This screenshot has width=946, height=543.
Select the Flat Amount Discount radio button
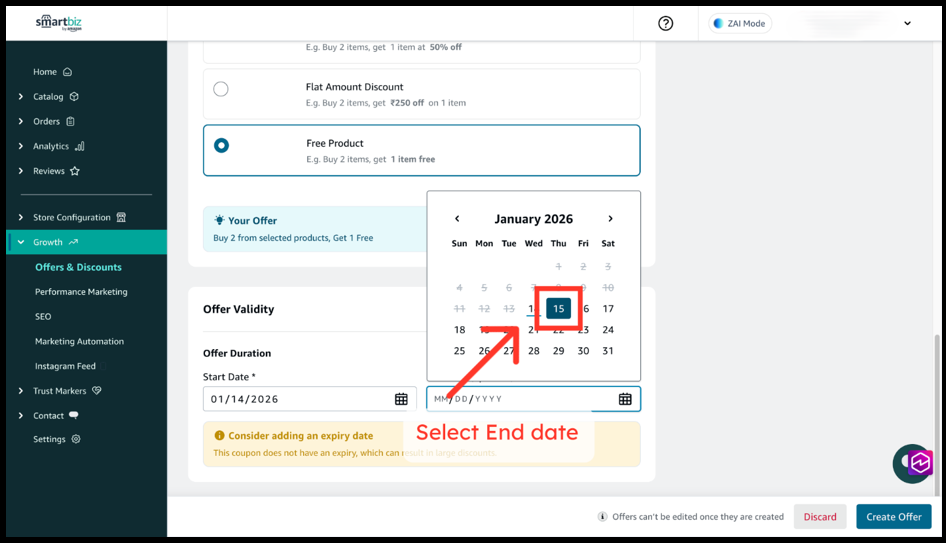221,89
